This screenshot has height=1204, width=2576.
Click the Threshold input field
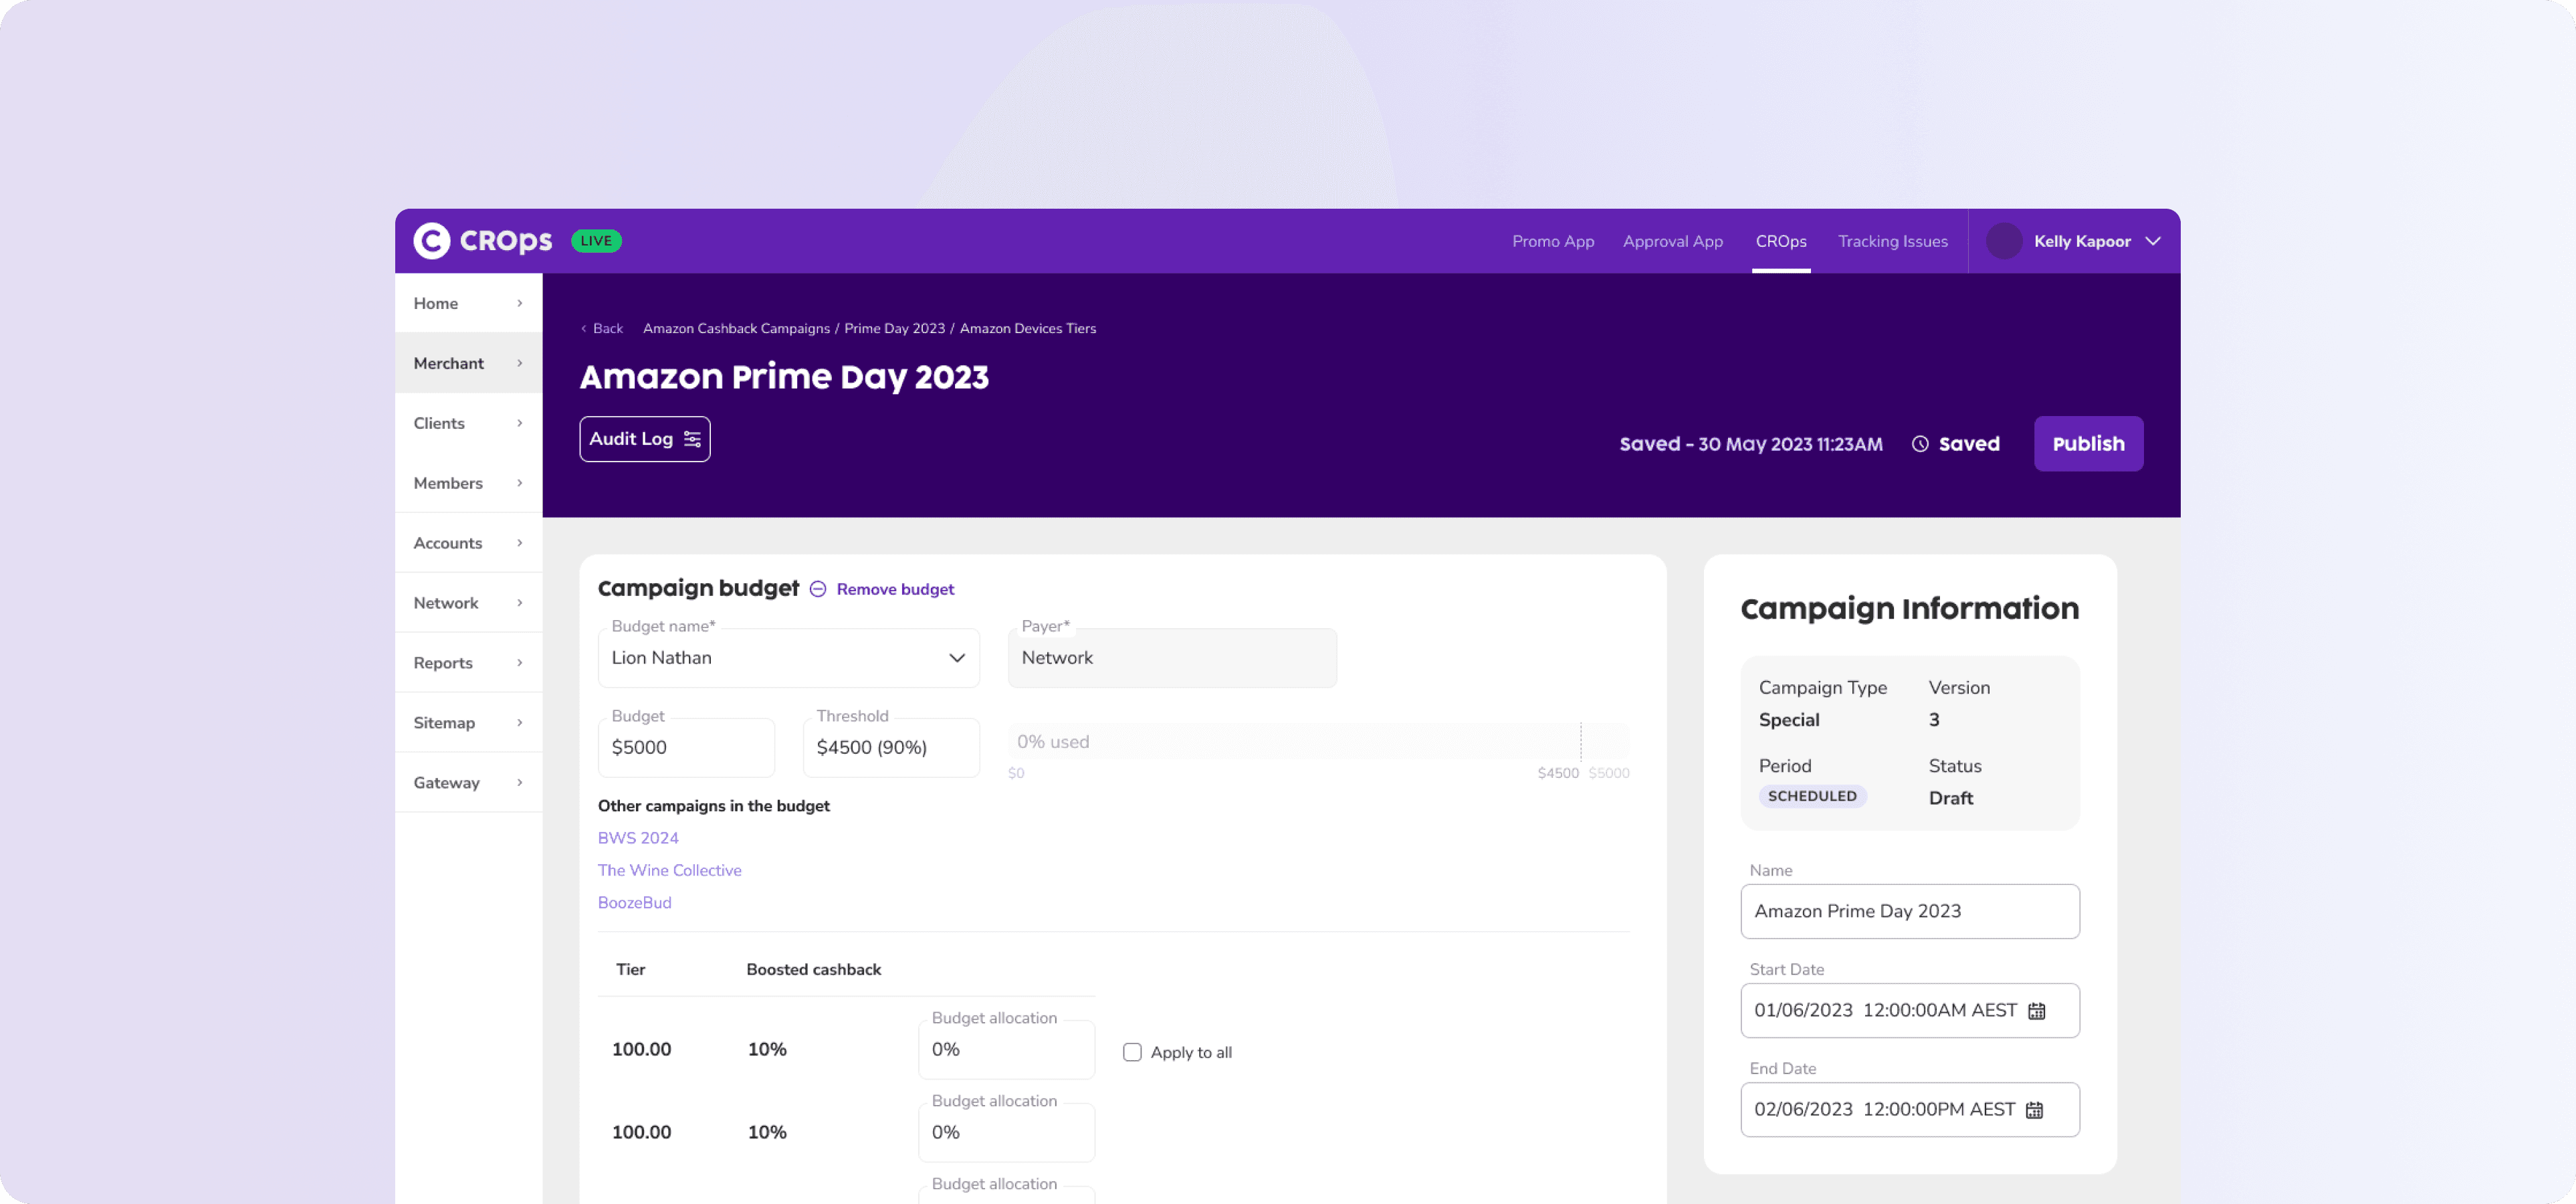pyautogui.click(x=890, y=748)
